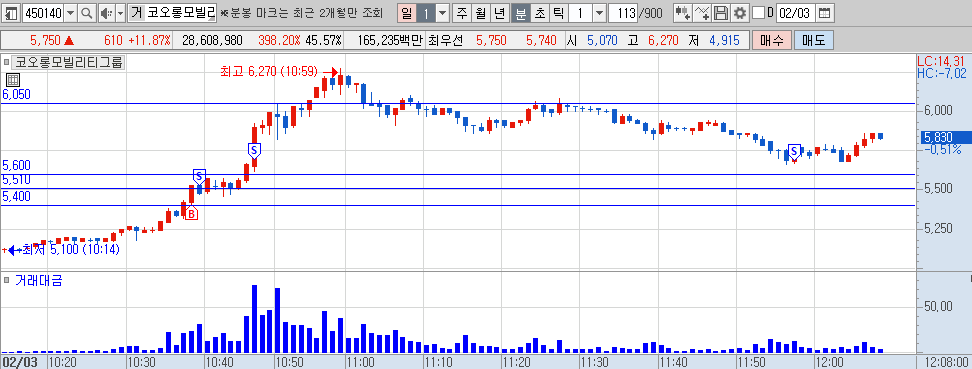The height and width of the screenshot is (369, 972).
Task: Expand the stock code 450140 dropdown
Action: (x=71, y=12)
